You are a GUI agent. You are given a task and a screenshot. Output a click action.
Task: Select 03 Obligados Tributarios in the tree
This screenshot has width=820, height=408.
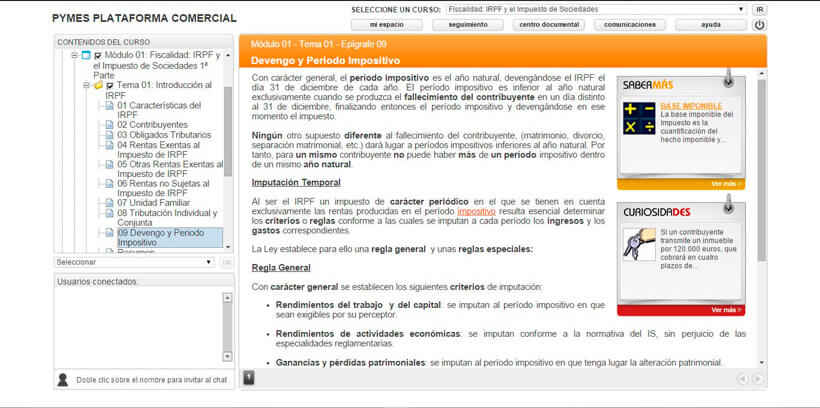tap(164, 135)
